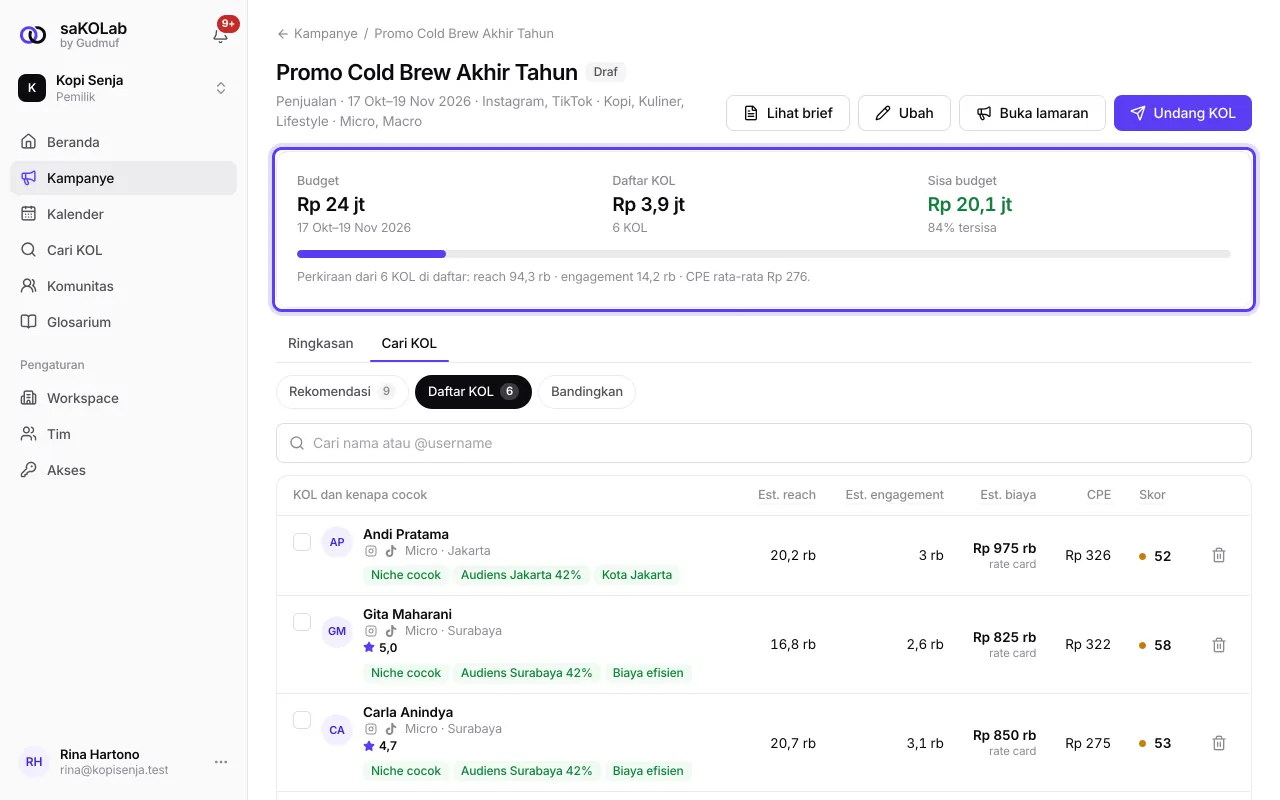Click the Draf status badge
This screenshot has width=1280, height=800.
606,72
